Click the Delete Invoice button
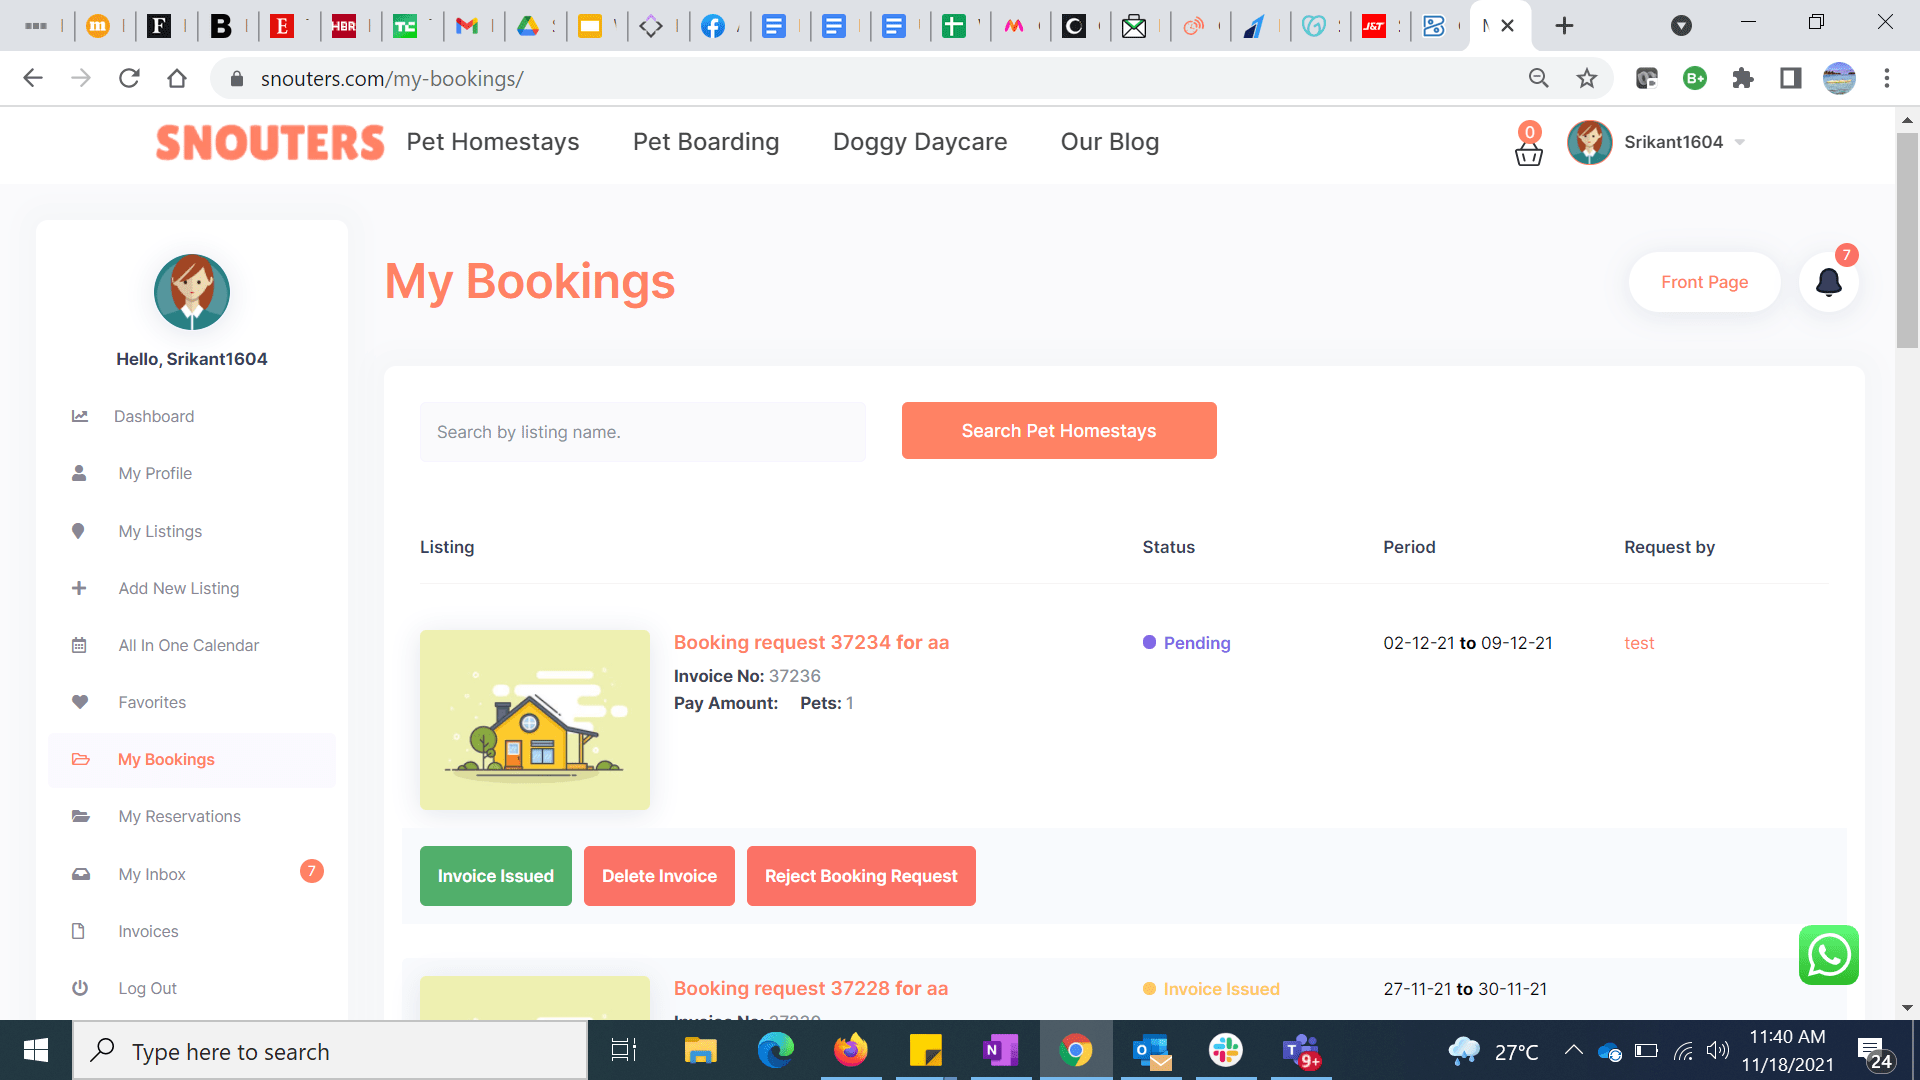Screen dimensions: 1920x1080 (659, 876)
